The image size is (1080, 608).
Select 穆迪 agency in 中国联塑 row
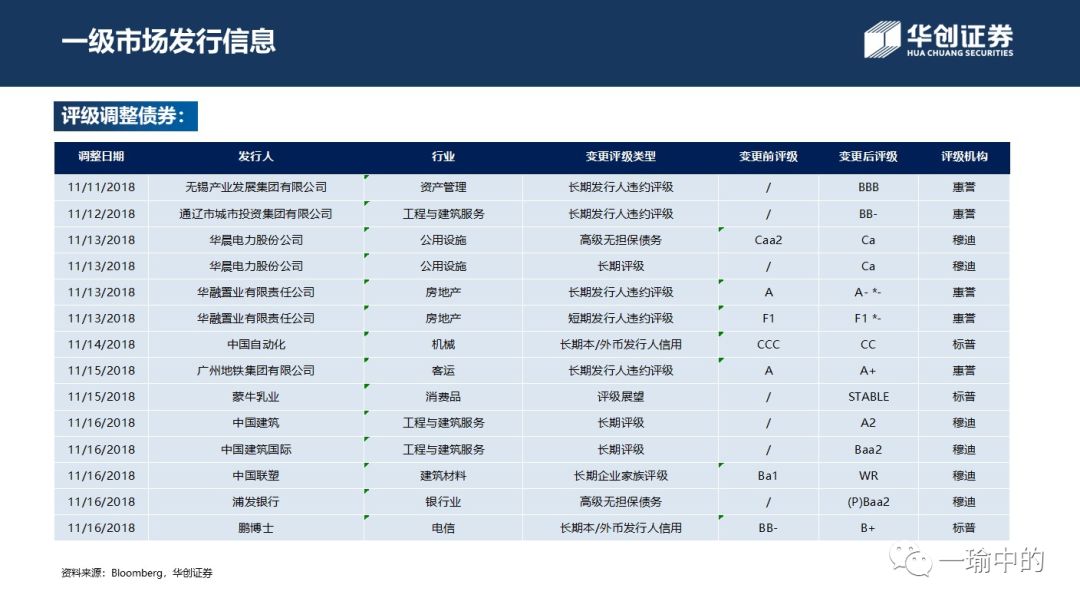click(x=964, y=476)
